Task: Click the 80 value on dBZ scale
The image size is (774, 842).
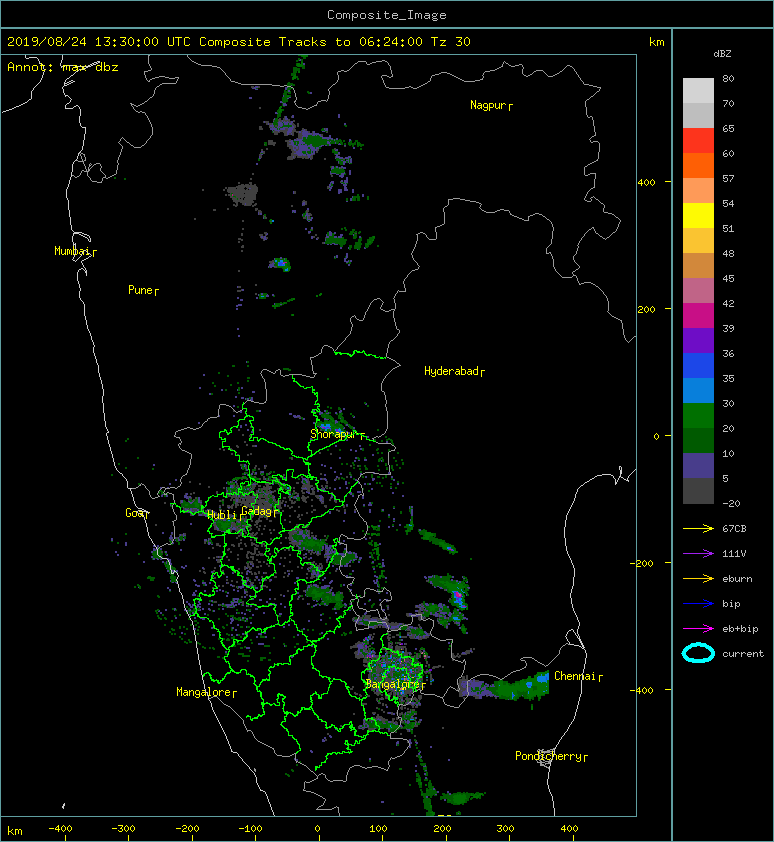Action: click(x=728, y=78)
